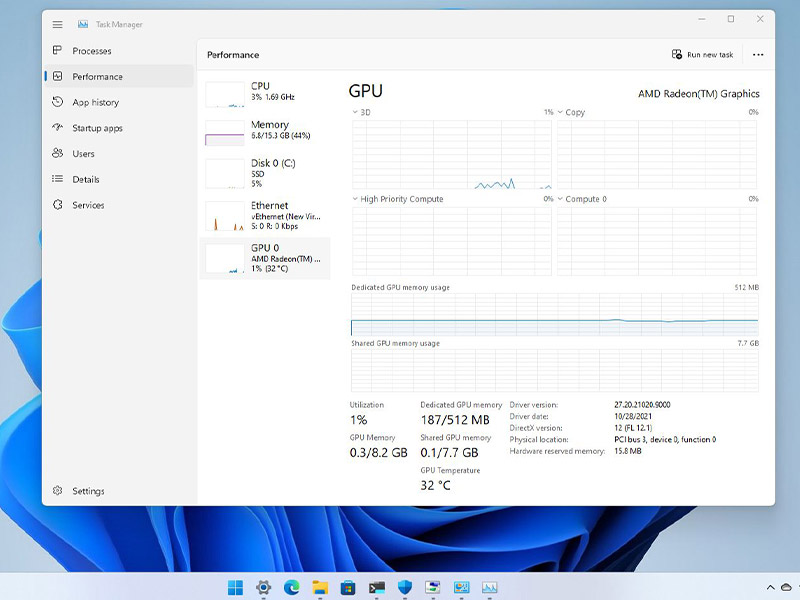Click the Run new task icon
The width and height of the screenshot is (800, 600).
(677, 55)
